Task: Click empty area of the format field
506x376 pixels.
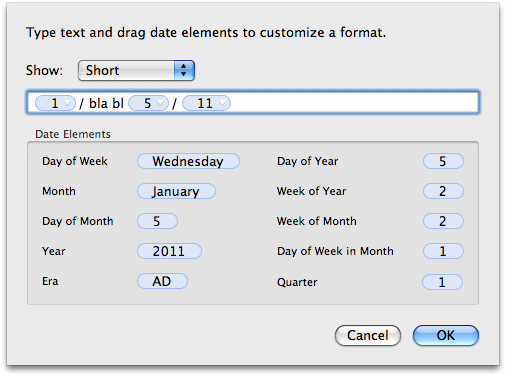Action: coord(353,103)
